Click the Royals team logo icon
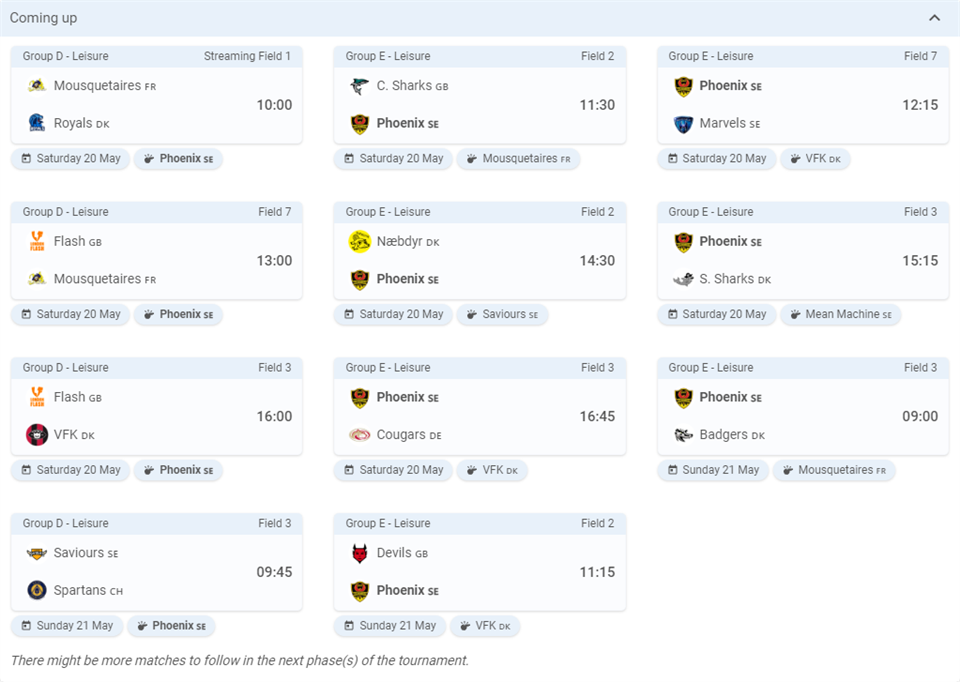Image resolution: width=960 pixels, height=682 pixels. 37,123
